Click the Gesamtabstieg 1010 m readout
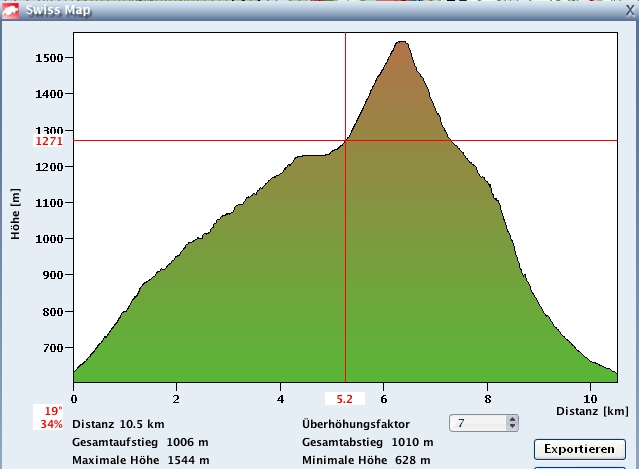This screenshot has height=469, width=639. click(x=367, y=442)
